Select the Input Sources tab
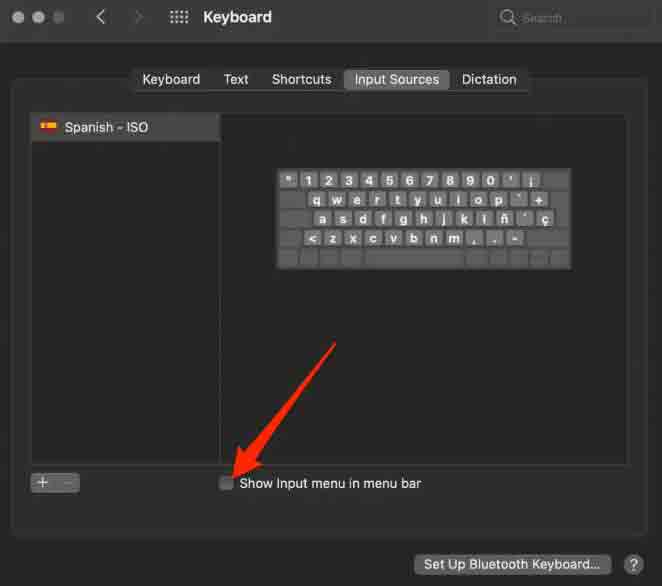 tap(396, 79)
